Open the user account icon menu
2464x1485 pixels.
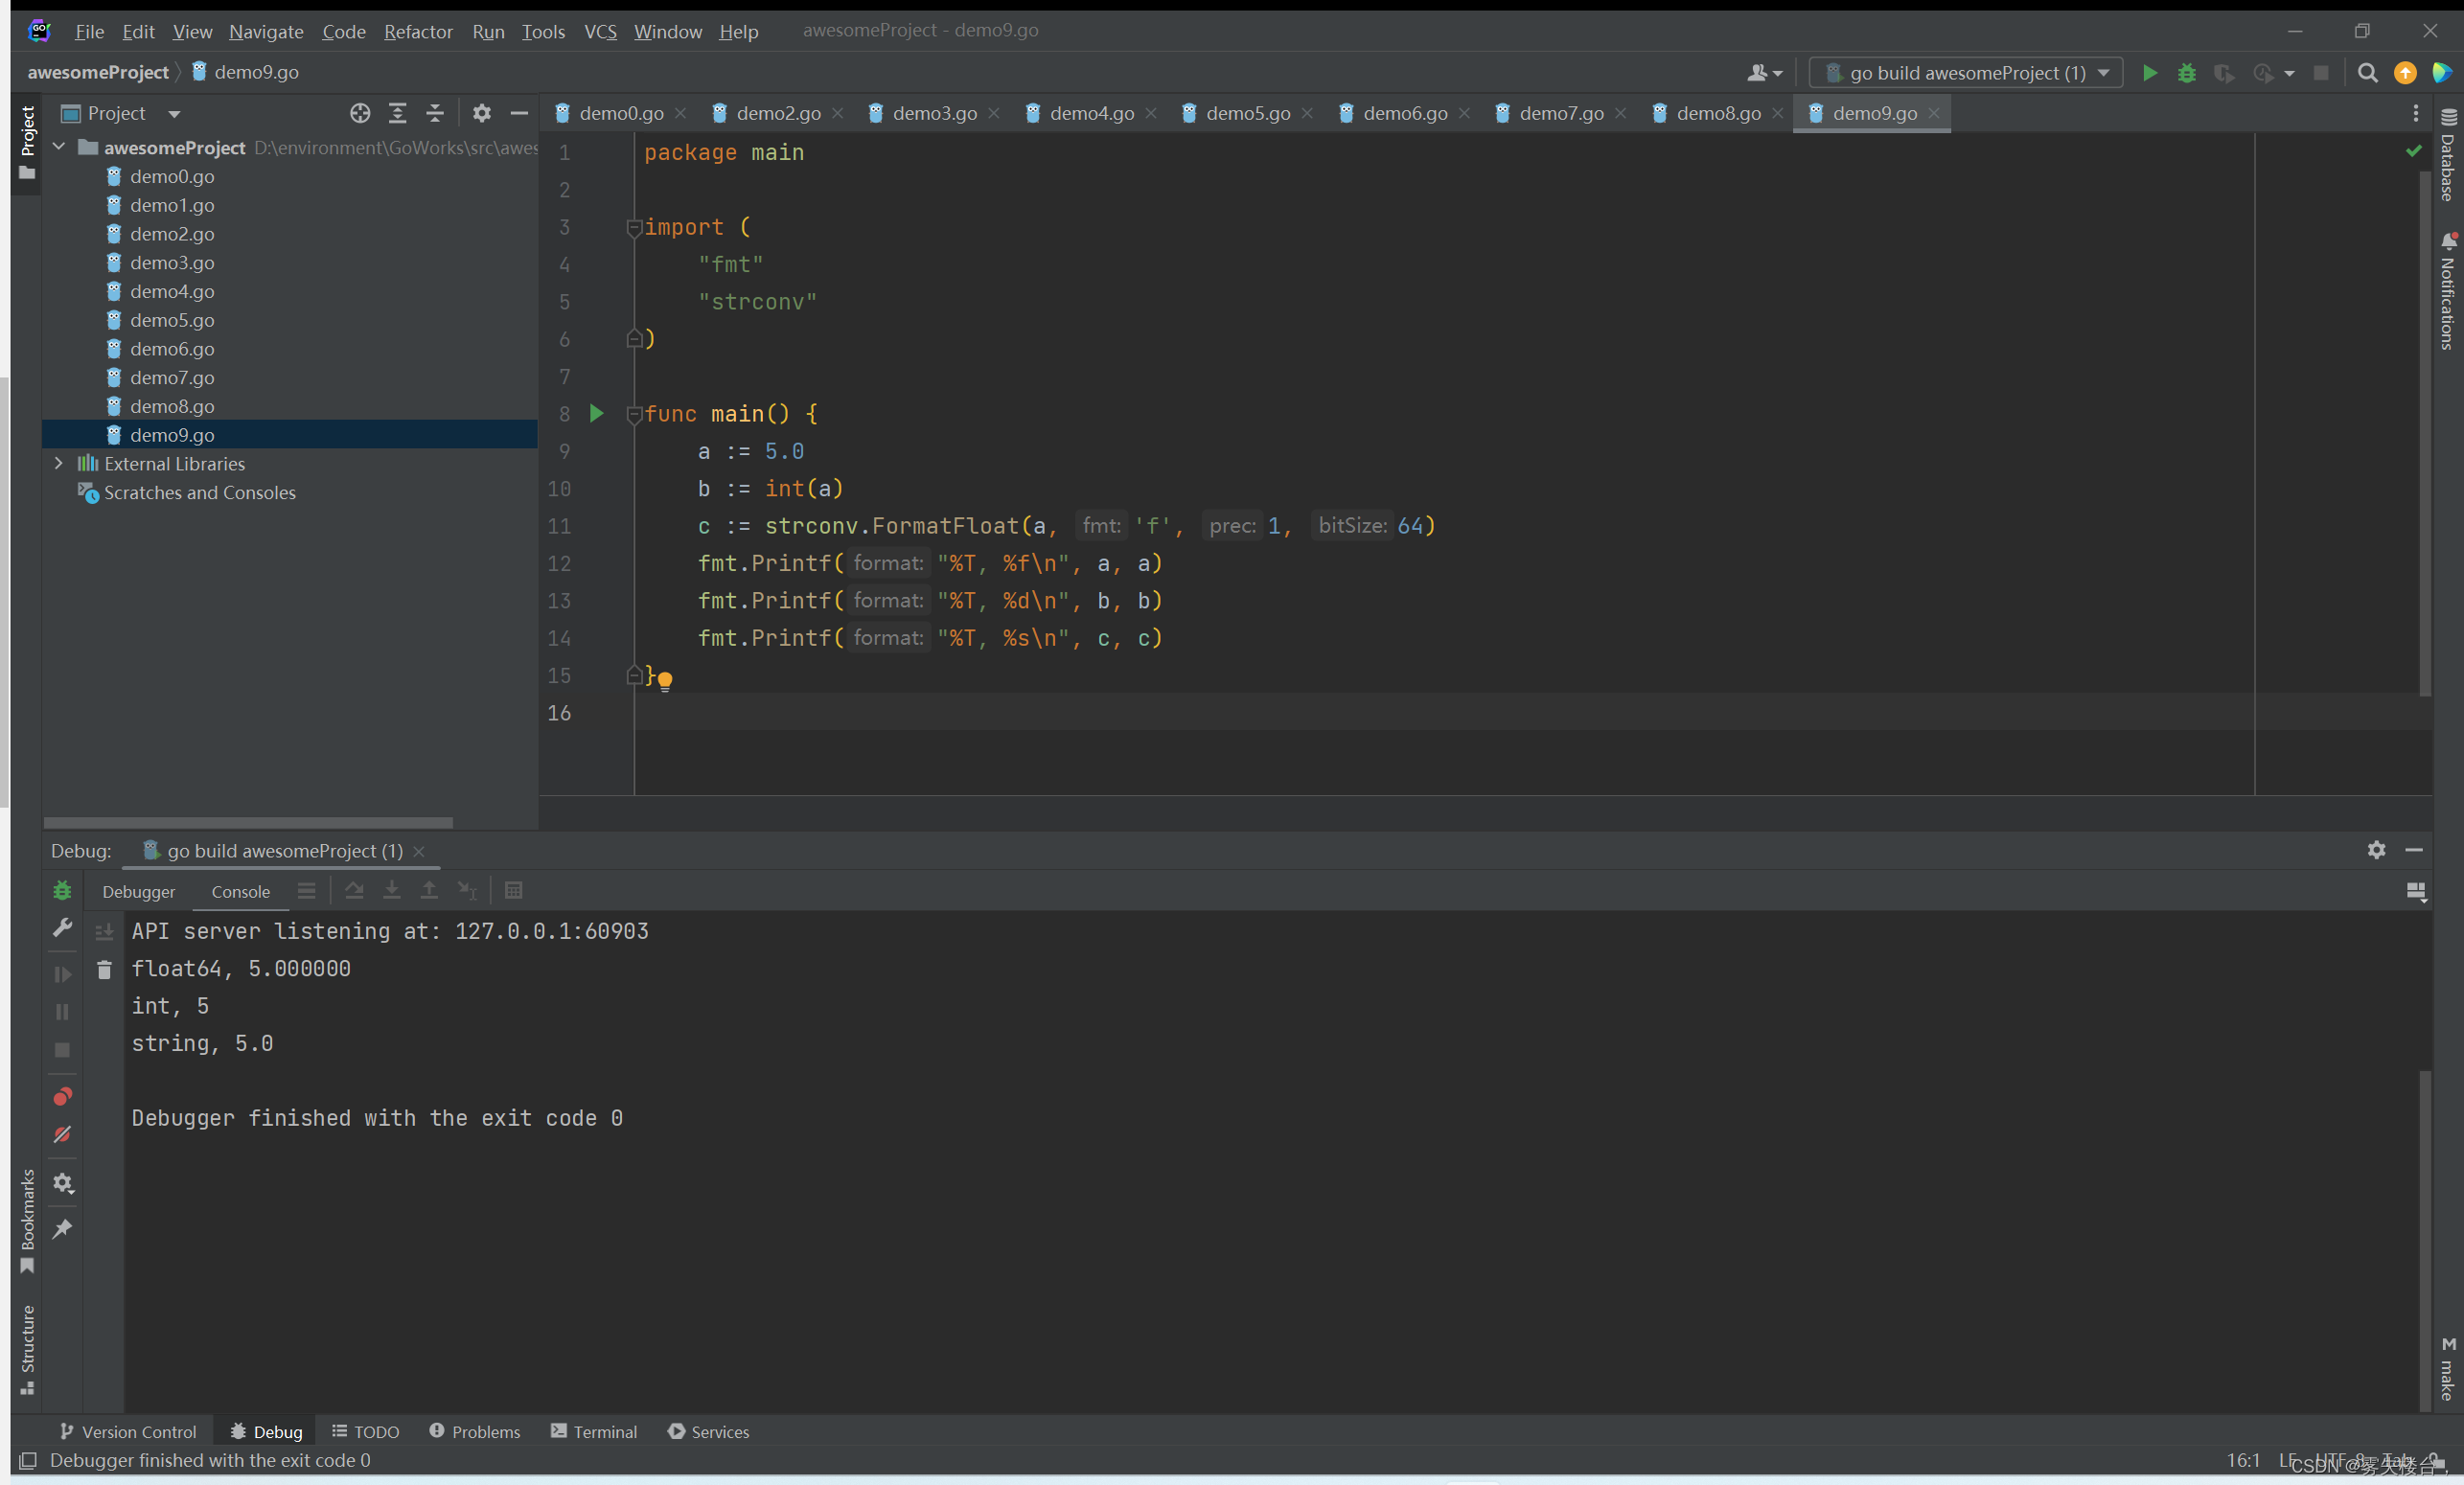tap(1764, 73)
